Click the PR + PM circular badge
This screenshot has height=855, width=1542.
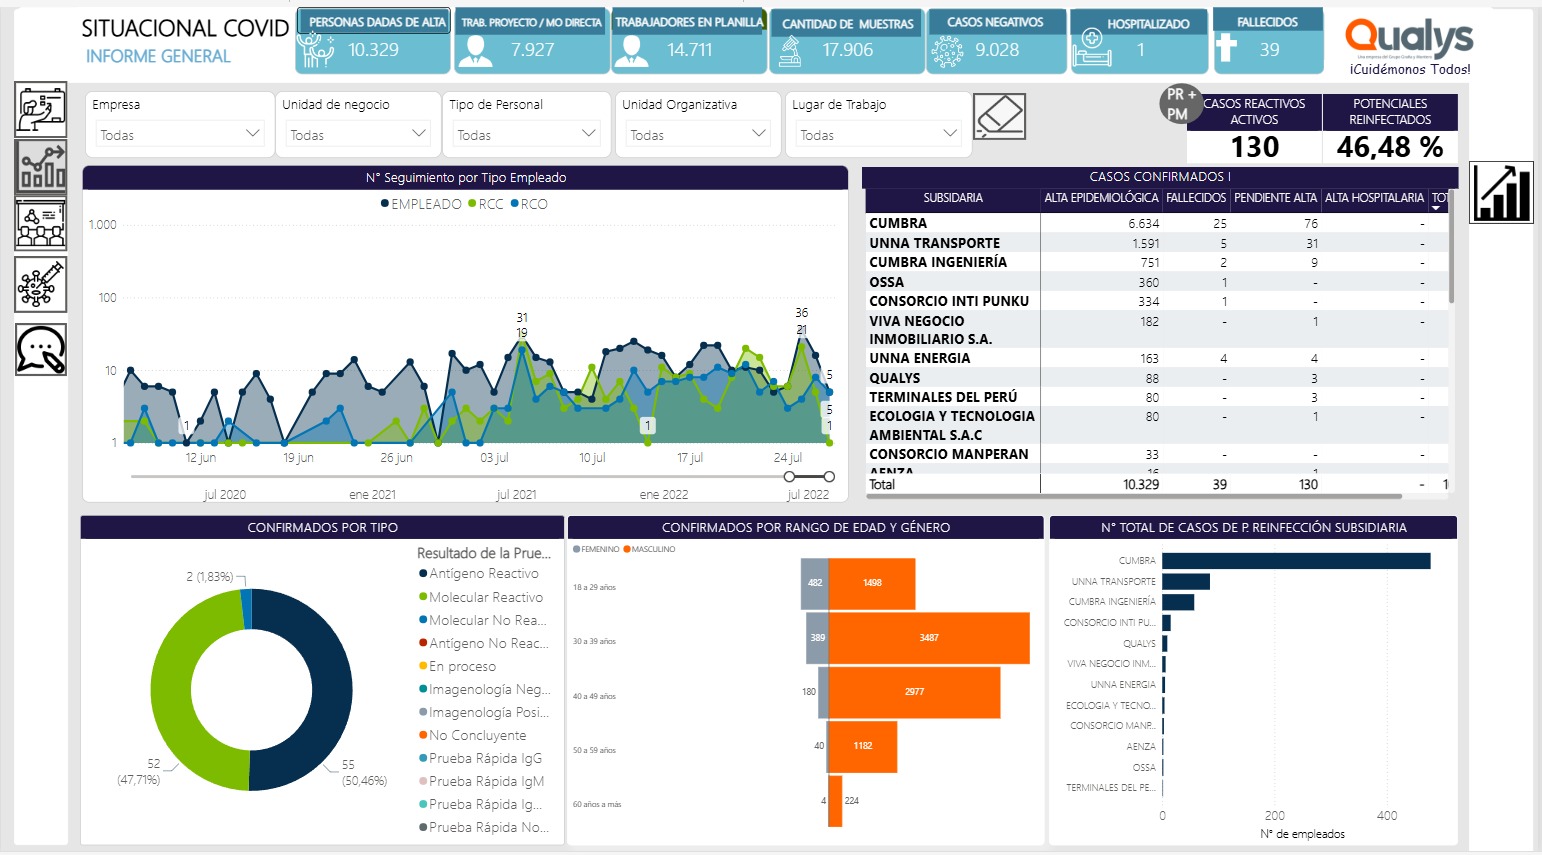tap(1180, 104)
